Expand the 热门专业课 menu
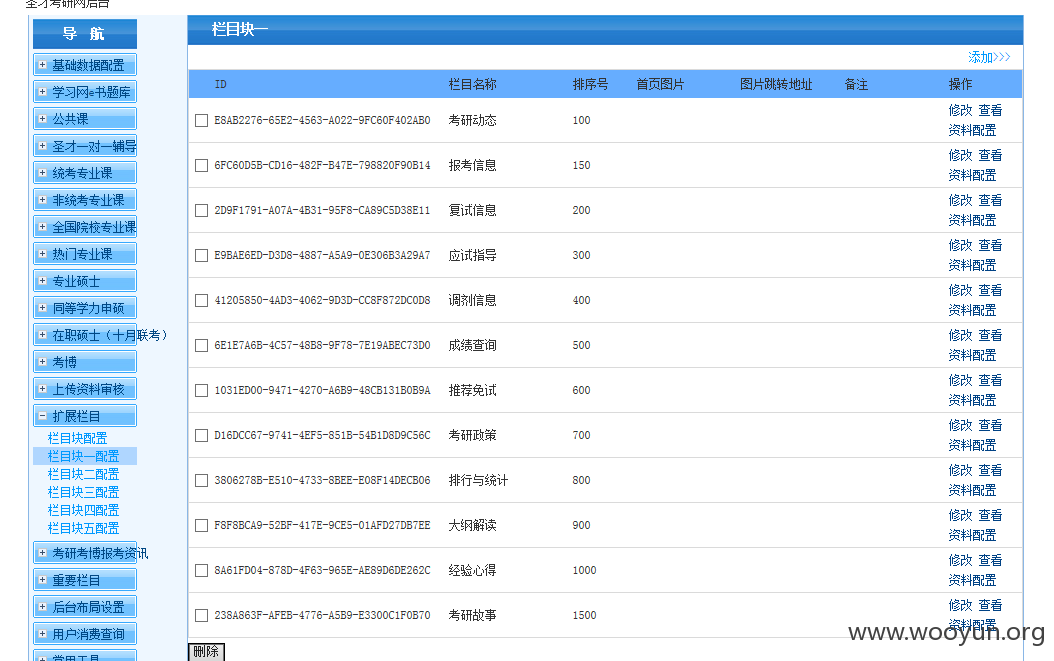Screen dimensions: 1054x661 (x=85, y=254)
